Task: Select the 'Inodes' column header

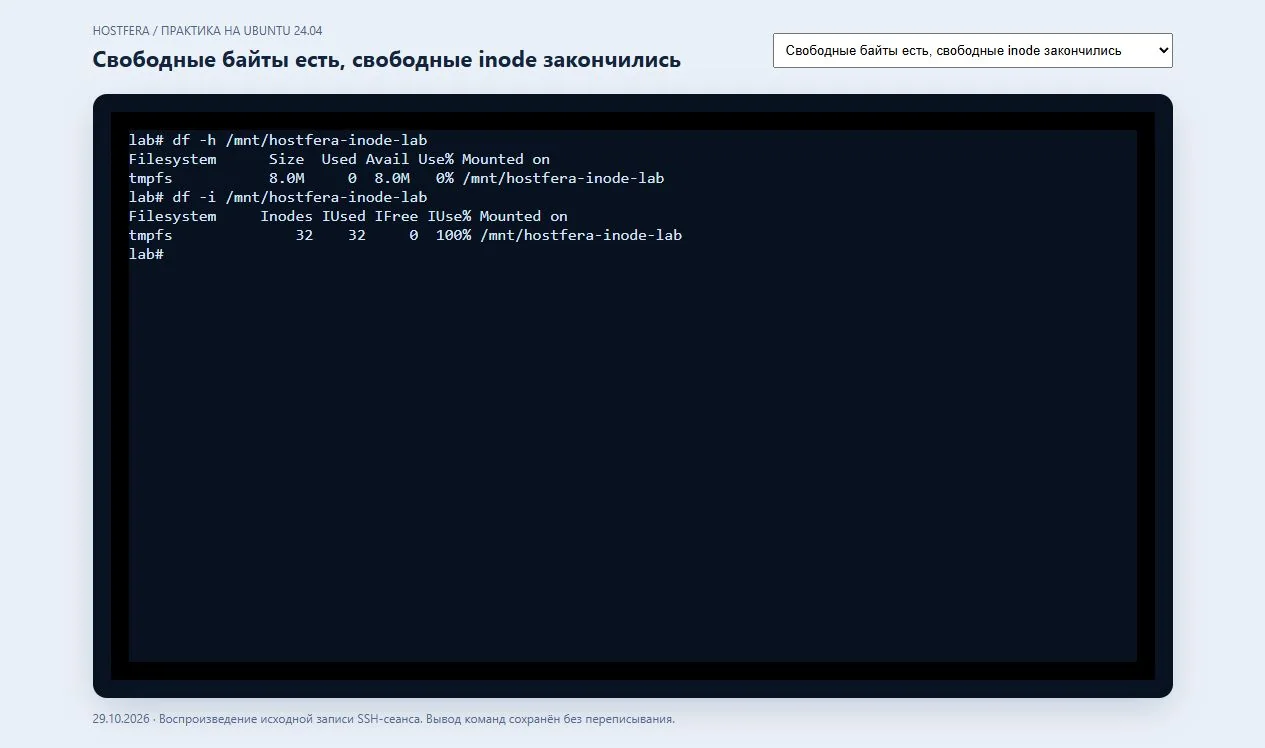Action: tap(287, 216)
